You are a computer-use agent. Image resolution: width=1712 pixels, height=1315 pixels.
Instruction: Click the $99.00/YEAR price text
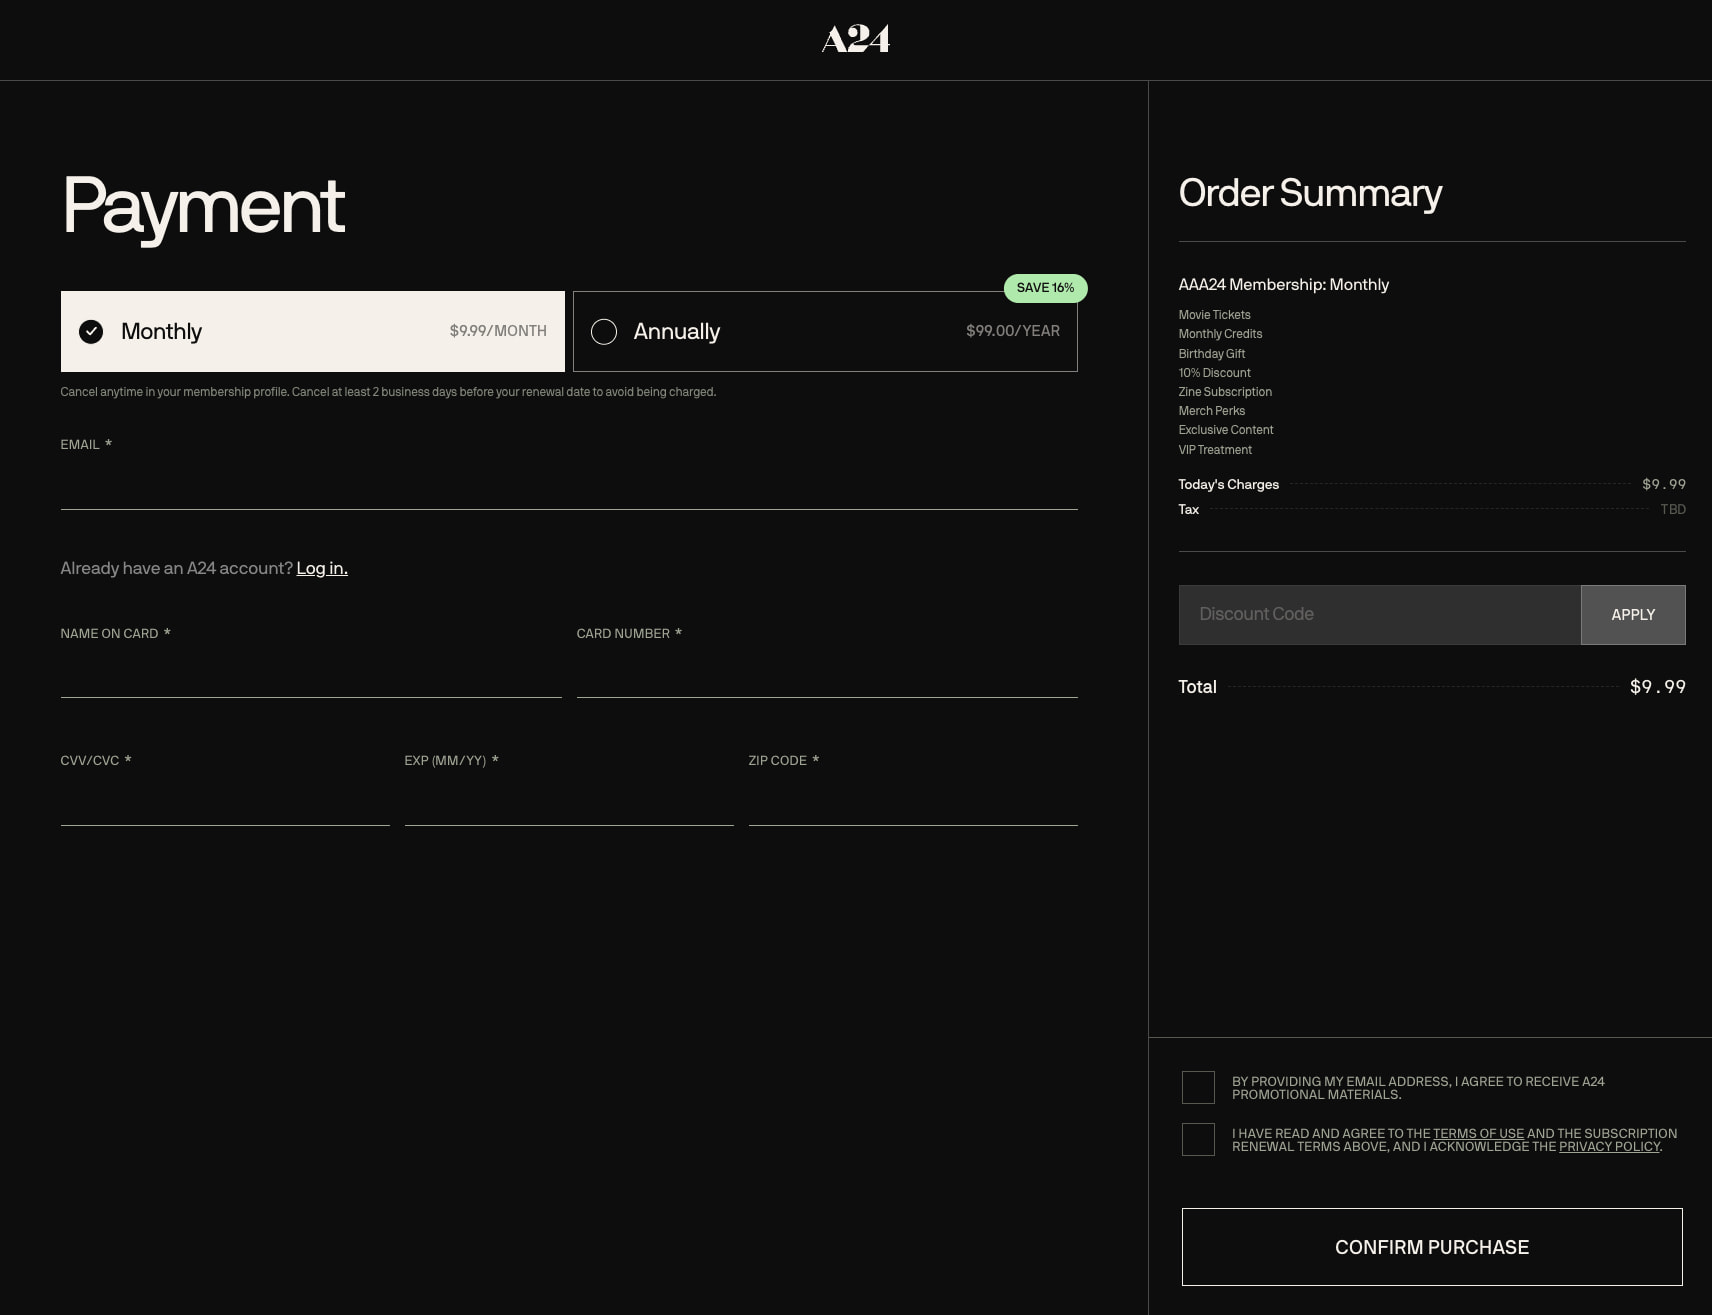pos(1013,331)
